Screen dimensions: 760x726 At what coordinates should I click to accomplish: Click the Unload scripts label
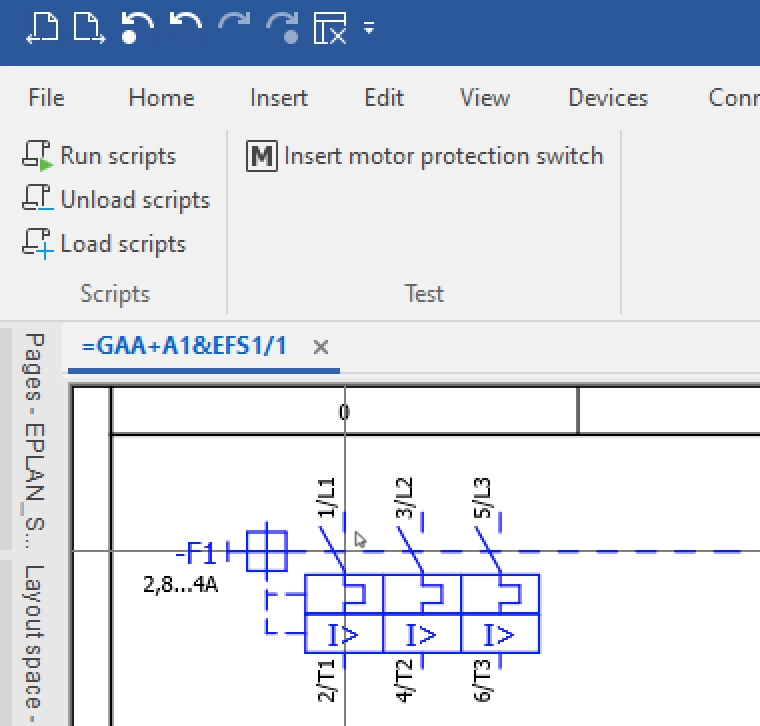tap(135, 200)
